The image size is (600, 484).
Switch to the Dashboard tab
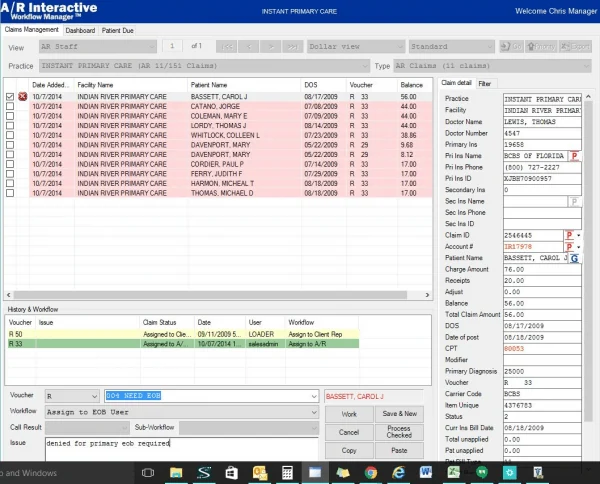pos(80,31)
